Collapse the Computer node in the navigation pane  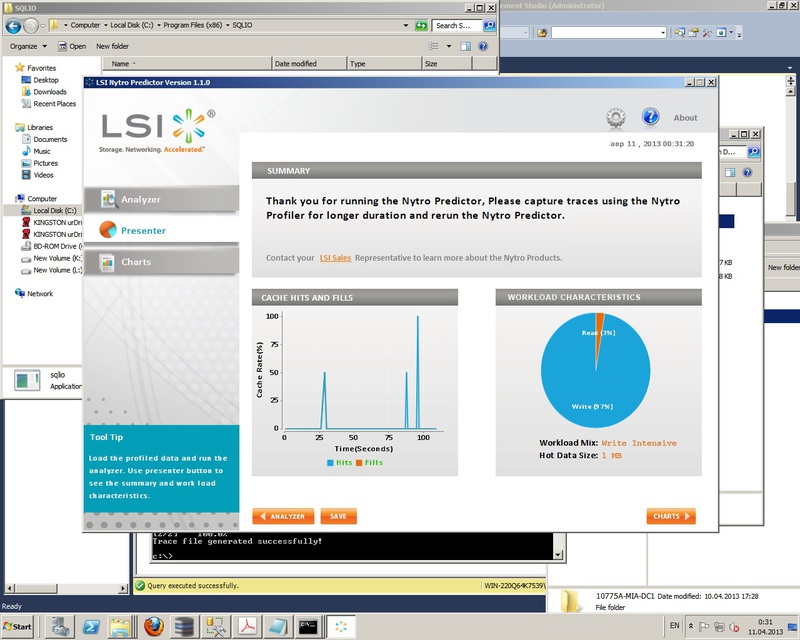point(9,197)
